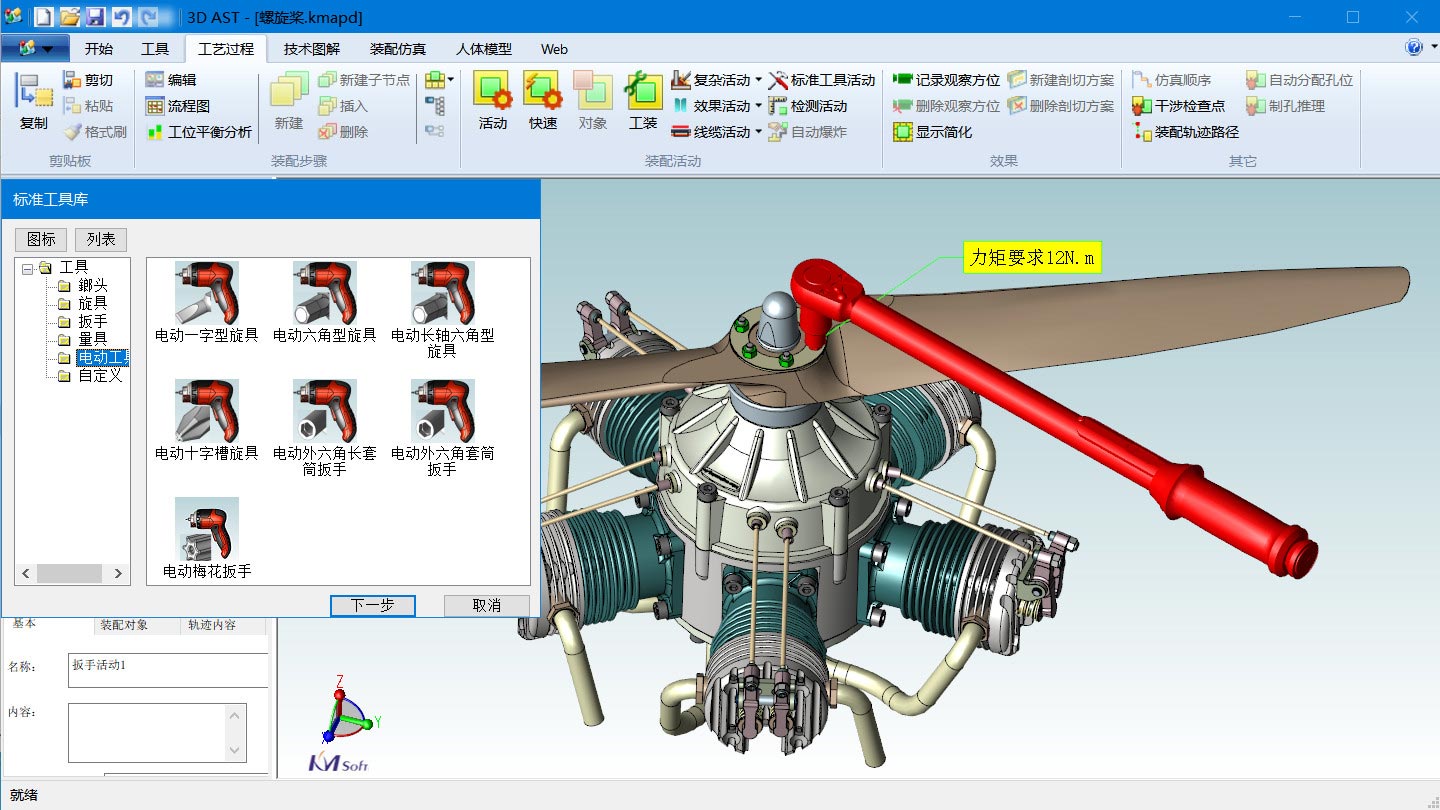Select the 装配对象 panel tab
The height and width of the screenshot is (810, 1440).
(125, 624)
